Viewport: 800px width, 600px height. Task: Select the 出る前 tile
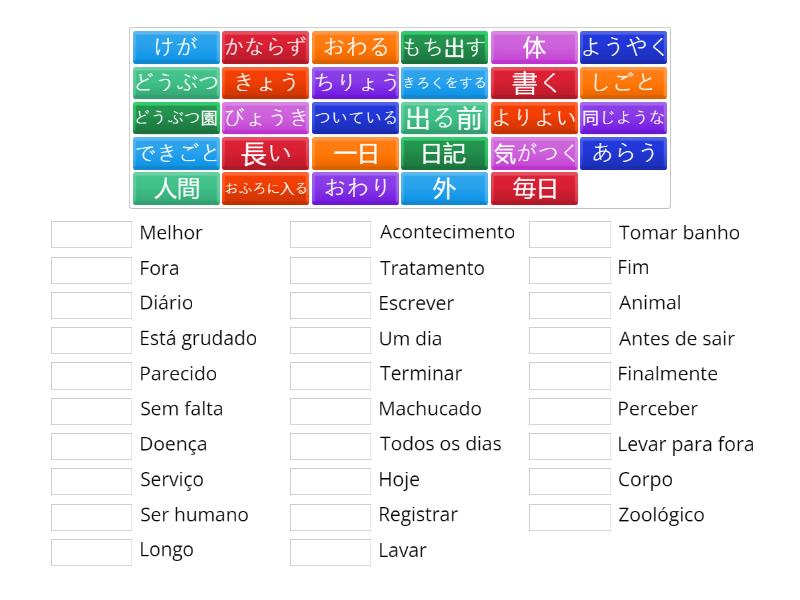pos(444,117)
